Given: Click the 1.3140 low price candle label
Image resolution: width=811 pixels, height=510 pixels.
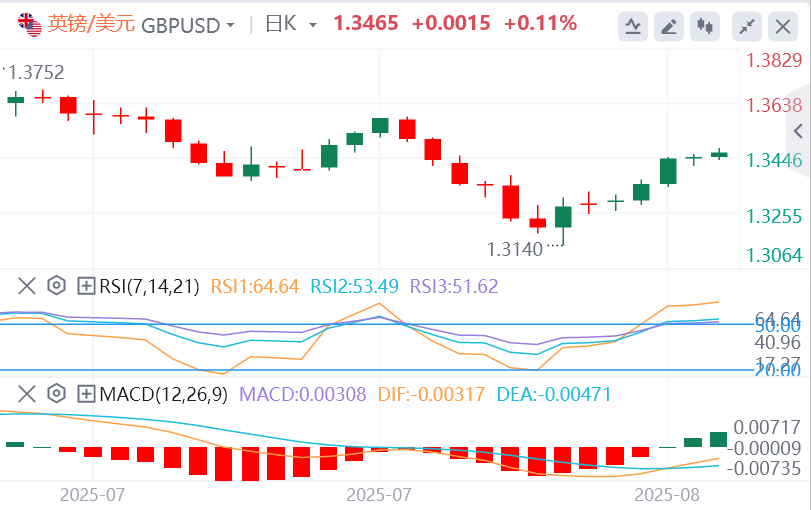Looking at the screenshot, I should tap(513, 249).
